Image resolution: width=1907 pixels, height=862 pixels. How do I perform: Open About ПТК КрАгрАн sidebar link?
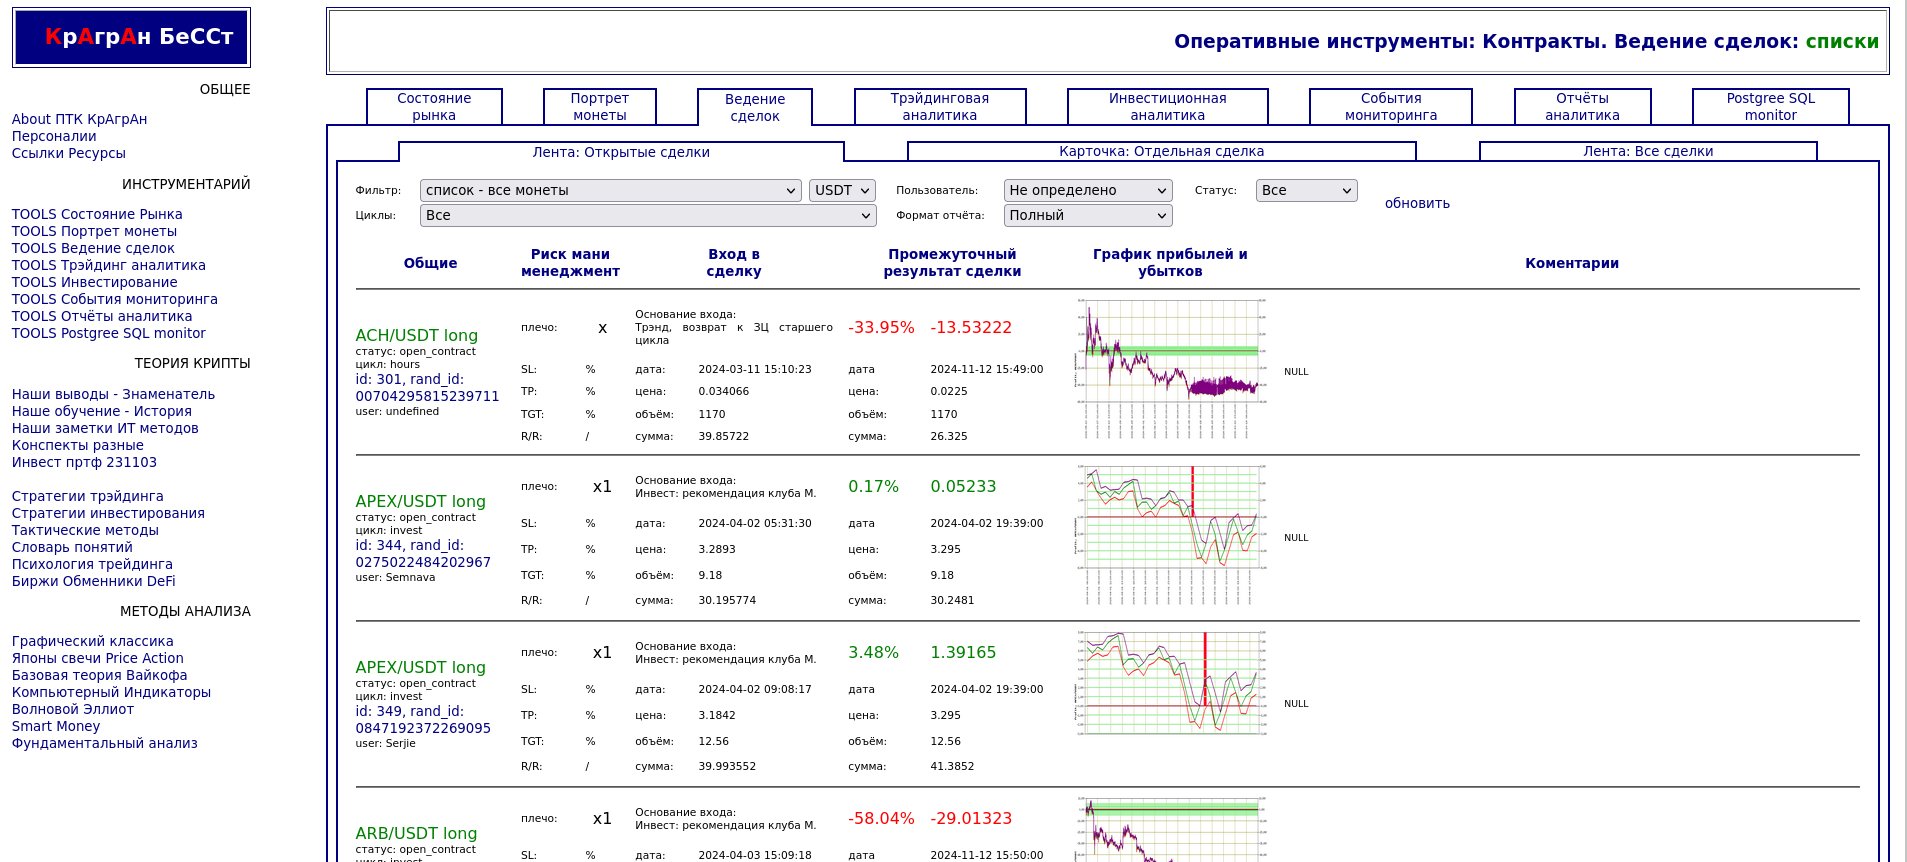tap(79, 119)
